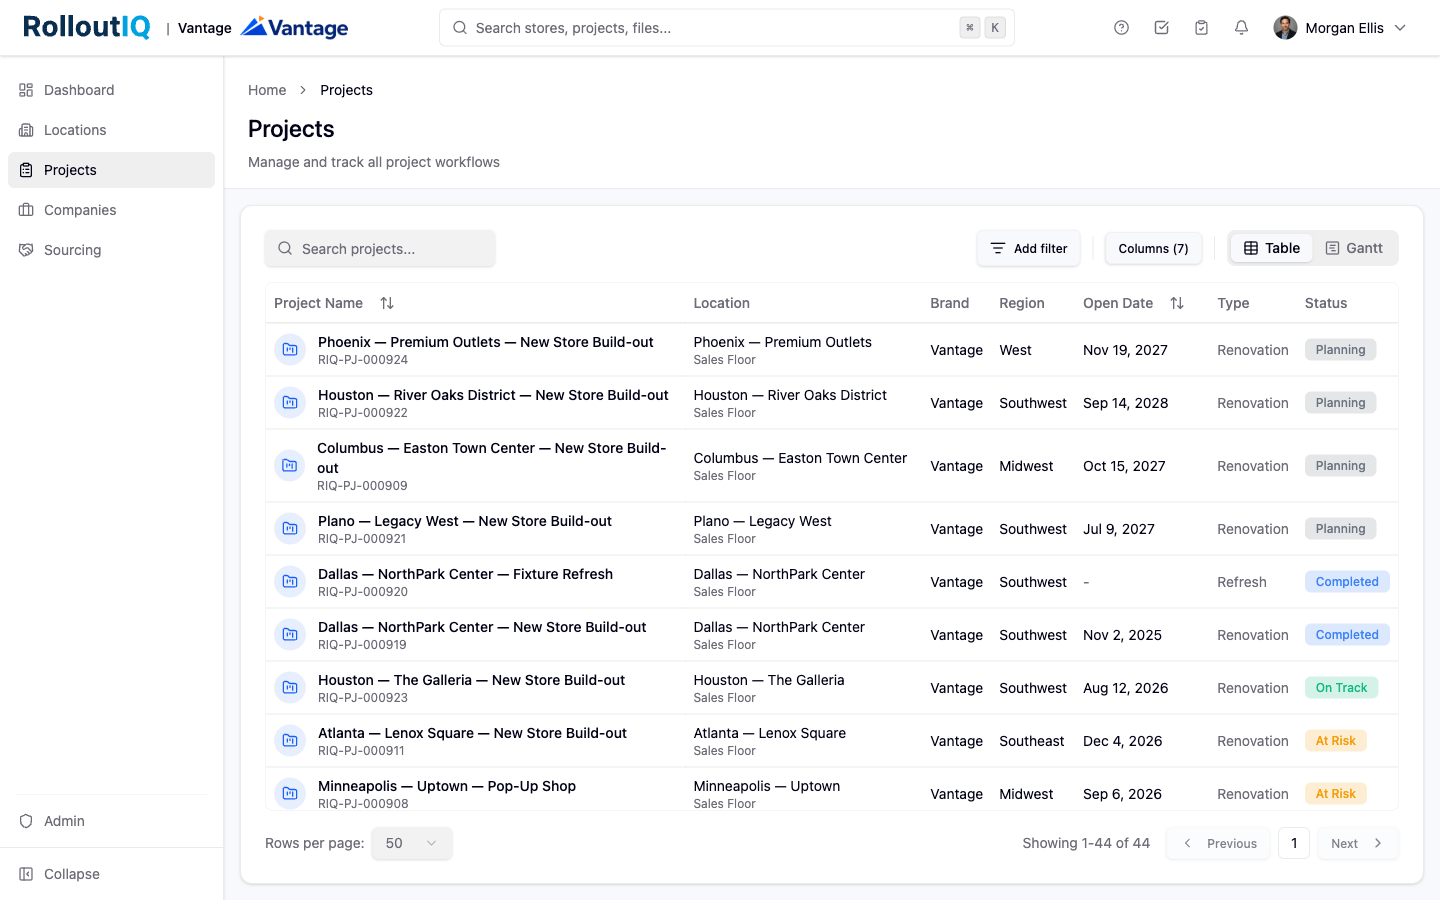Click the Vantage brand logo in header
Image resolution: width=1440 pixels, height=900 pixels.
click(295, 27)
